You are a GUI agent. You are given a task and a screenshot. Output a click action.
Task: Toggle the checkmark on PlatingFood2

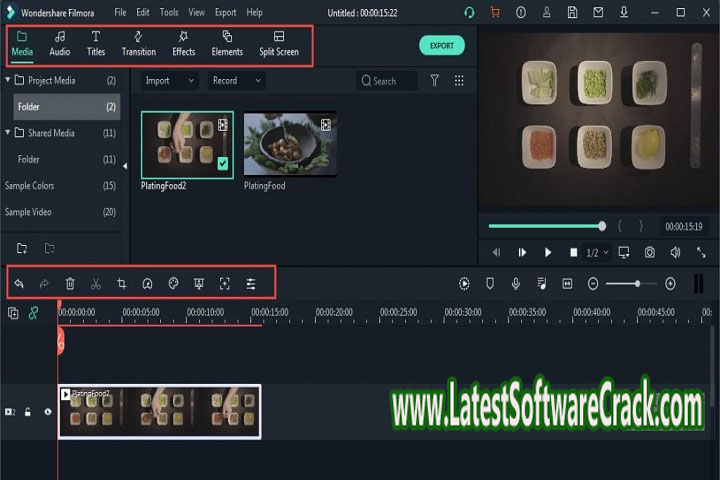223,163
